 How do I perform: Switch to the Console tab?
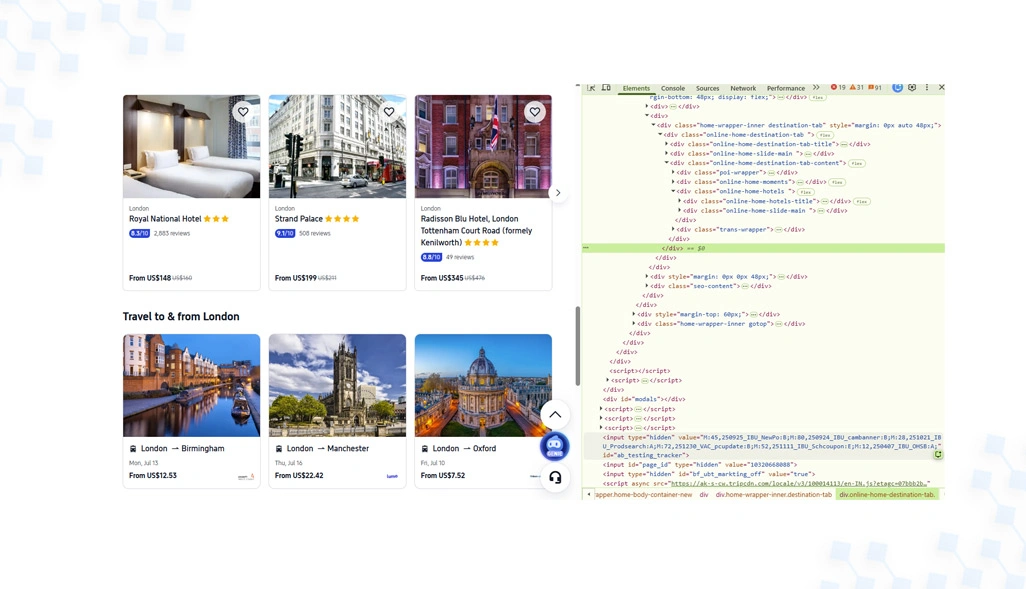pyautogui.click(x=673, y=88)
